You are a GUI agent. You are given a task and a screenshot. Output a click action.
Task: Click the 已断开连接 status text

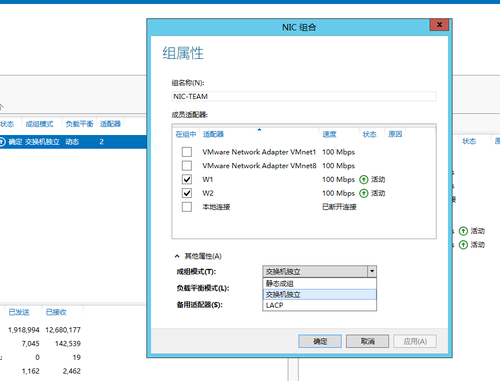click(x=339, y=207)
